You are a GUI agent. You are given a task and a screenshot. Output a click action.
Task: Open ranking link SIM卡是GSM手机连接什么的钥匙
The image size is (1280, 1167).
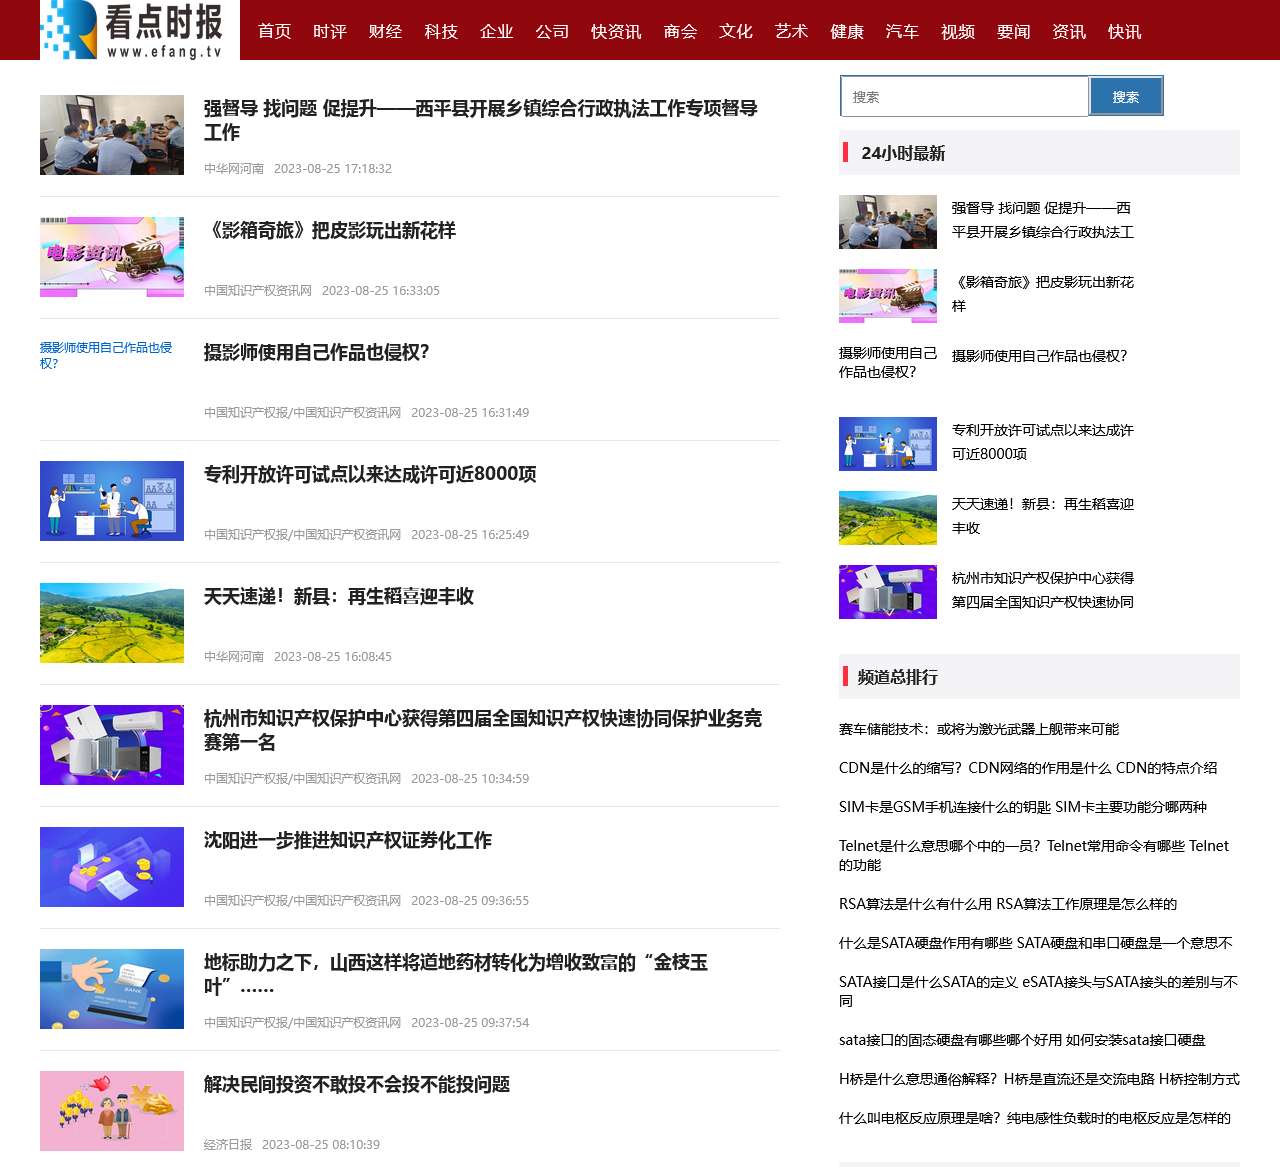point(1023,807)
